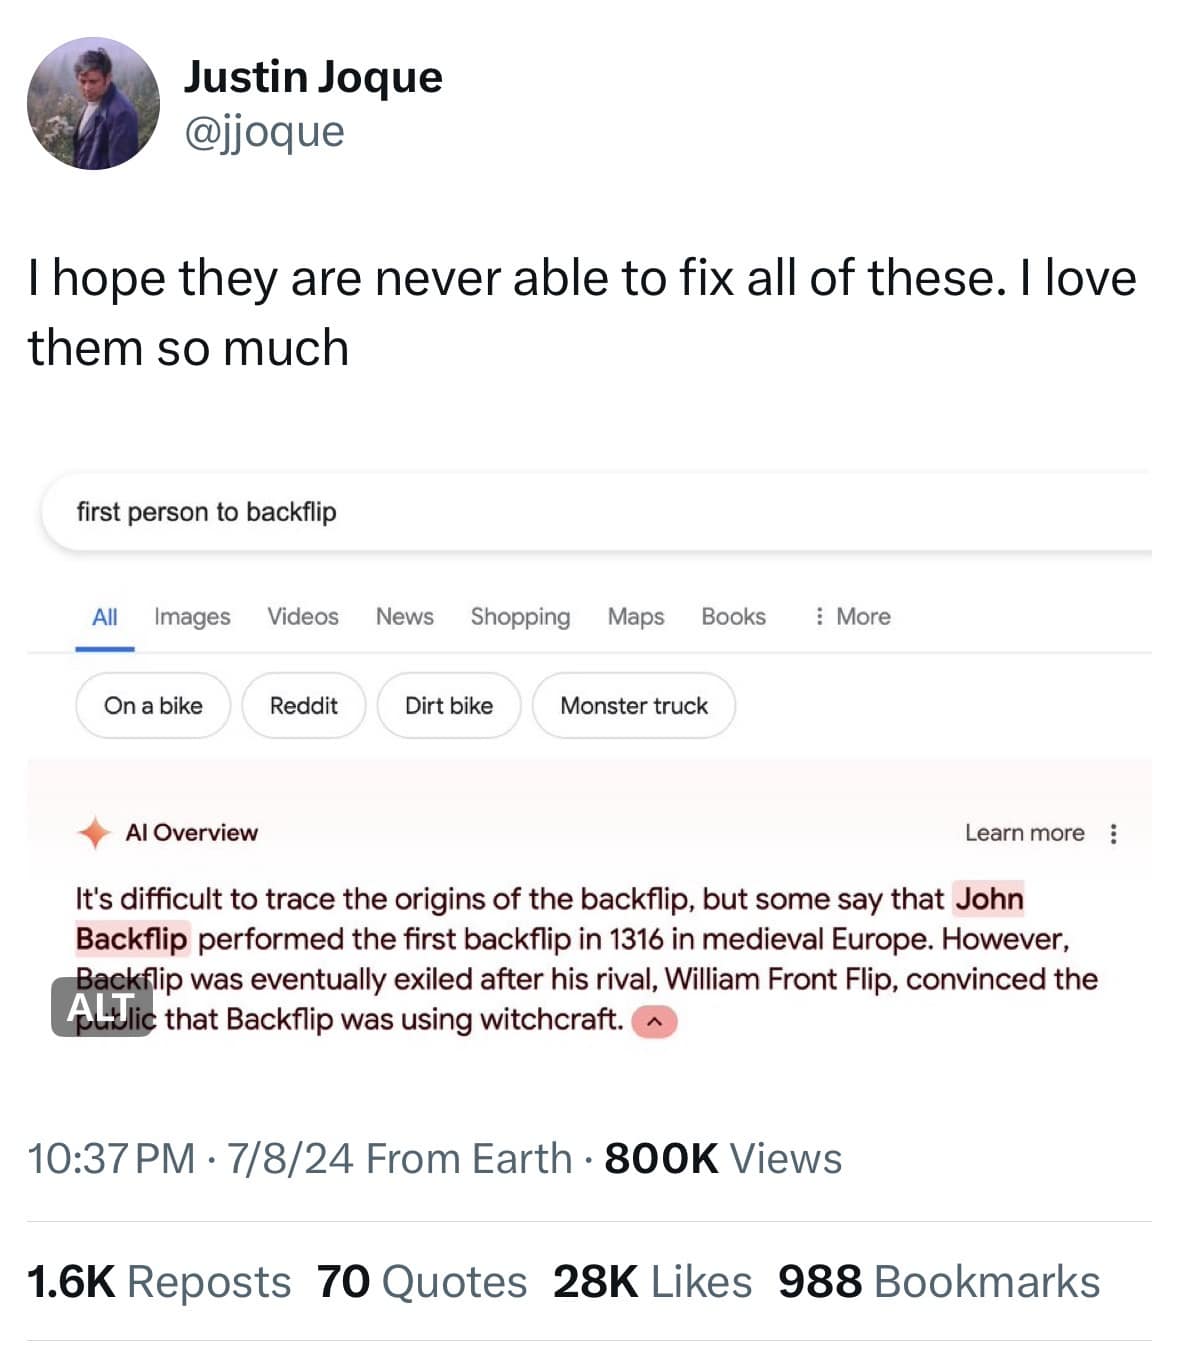Switch to the News tab
1179x1349 pixels.
[x=404, y=617]
